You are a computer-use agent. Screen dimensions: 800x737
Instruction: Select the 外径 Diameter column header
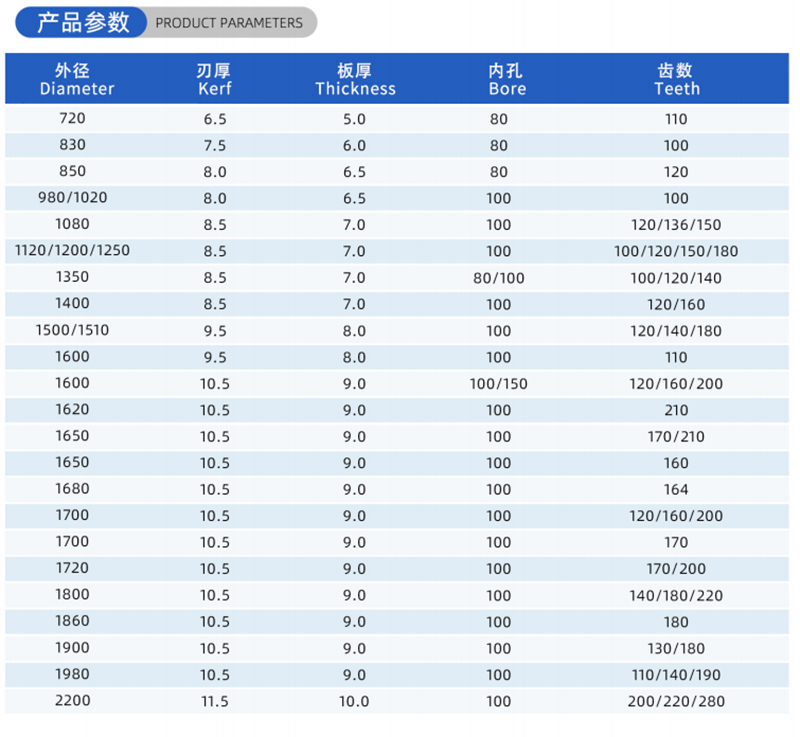73,79
